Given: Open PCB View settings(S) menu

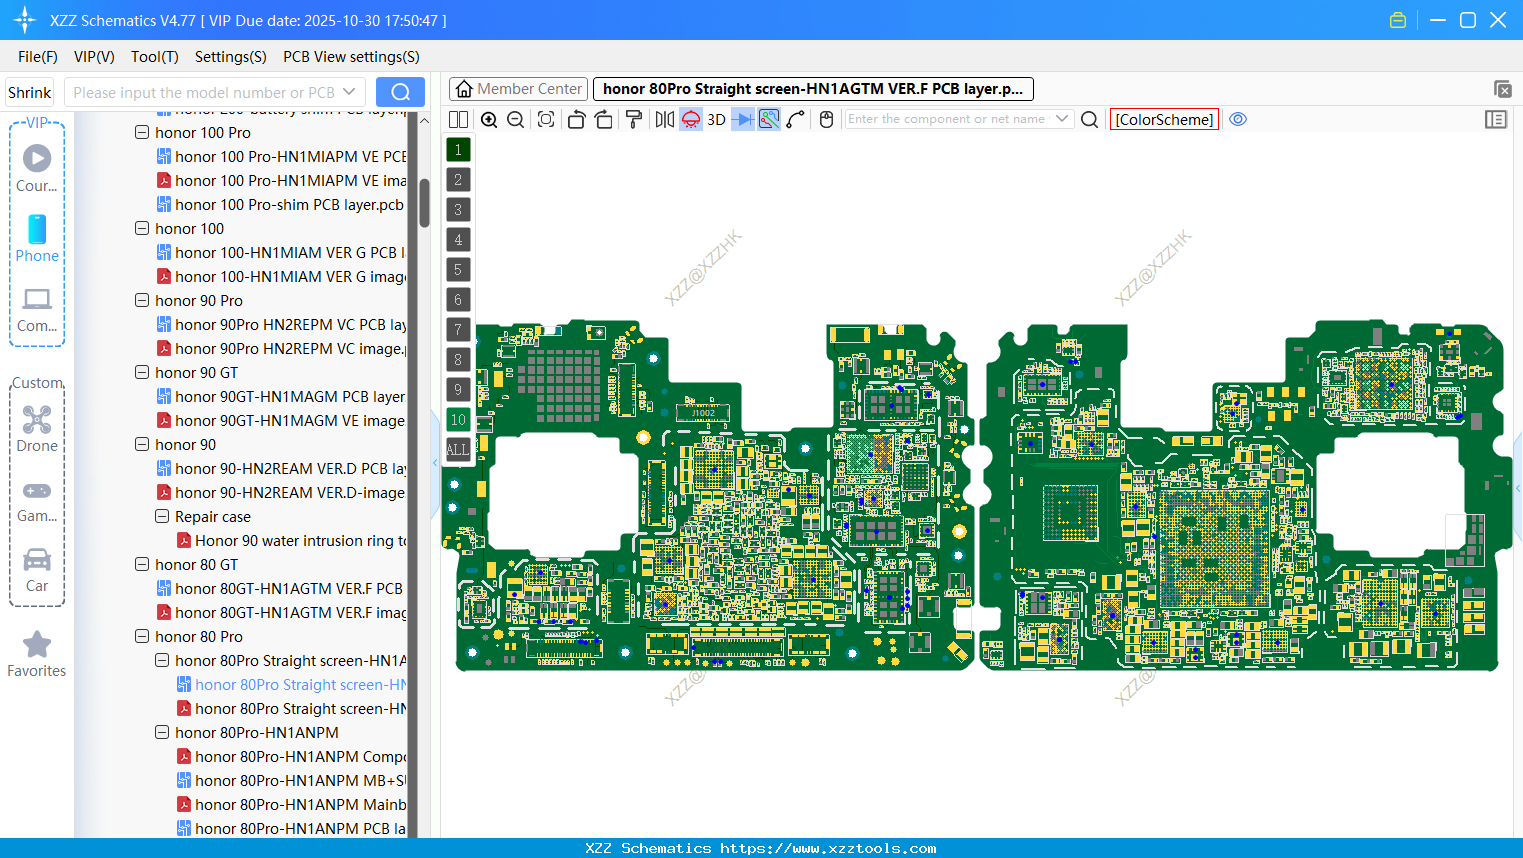Looking at the screenshot, I should pyautogui.click(x=351, y=57).
